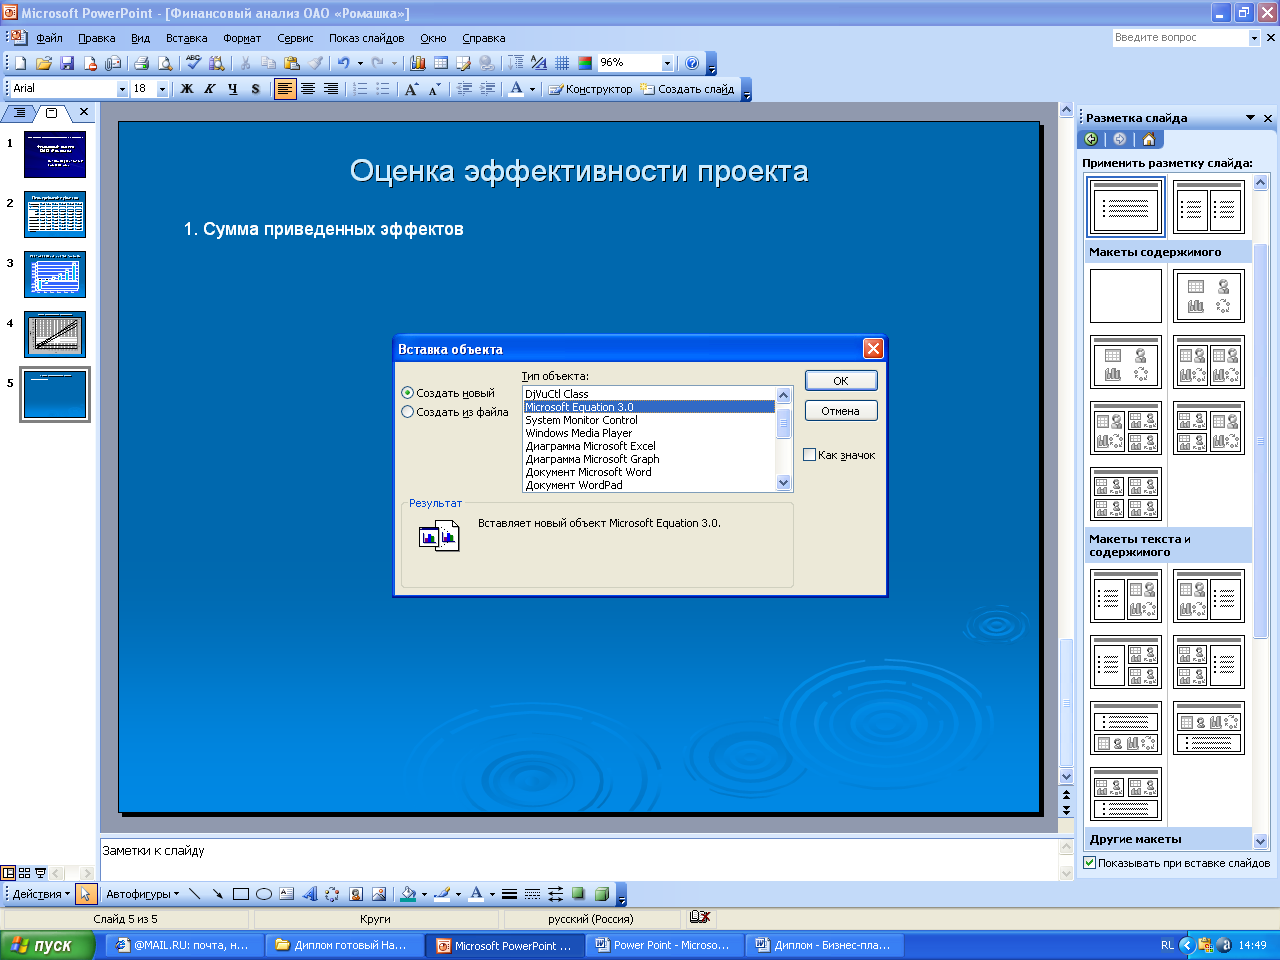The width and height of the screenshot is (1280, 960).
Task: Insert Text Box drawing tool
Action: tap(287, 894)
